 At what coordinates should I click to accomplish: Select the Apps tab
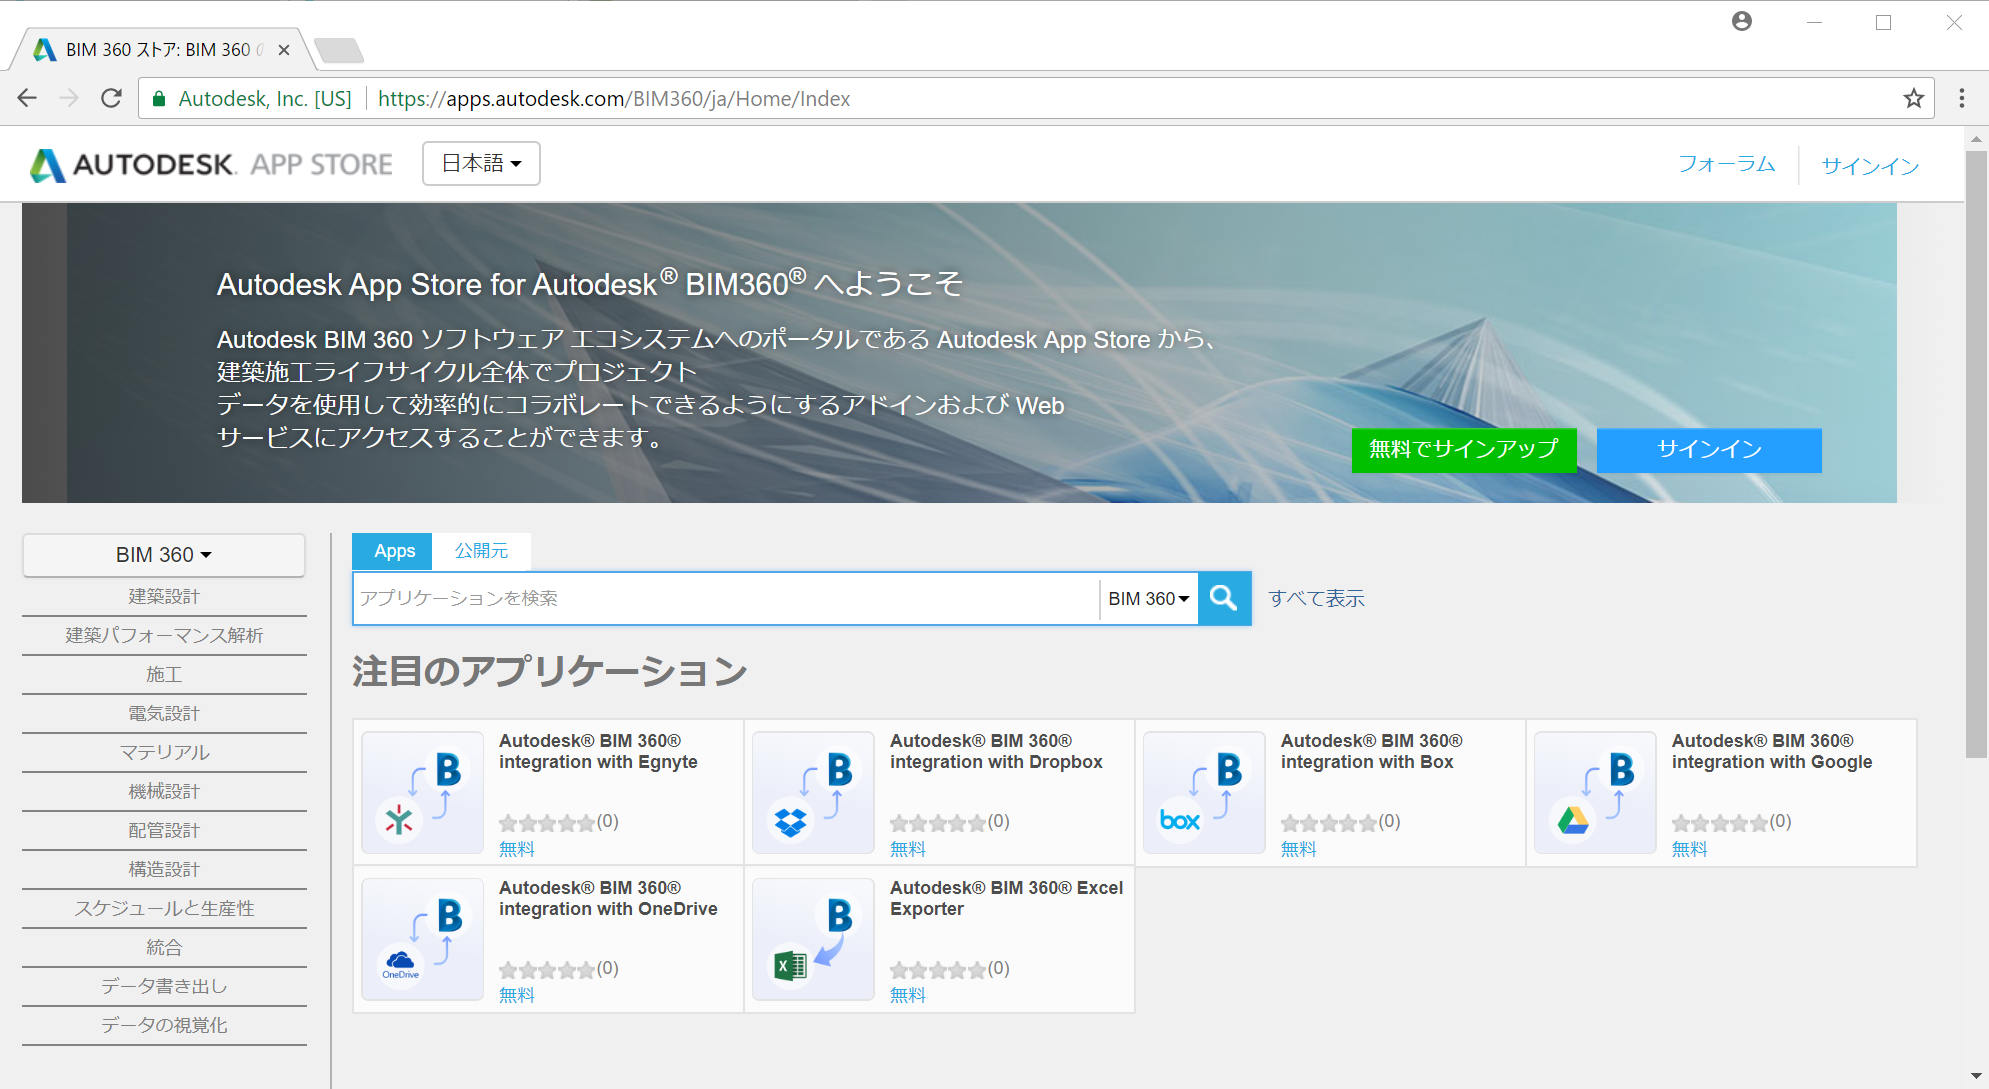[392, 551]
